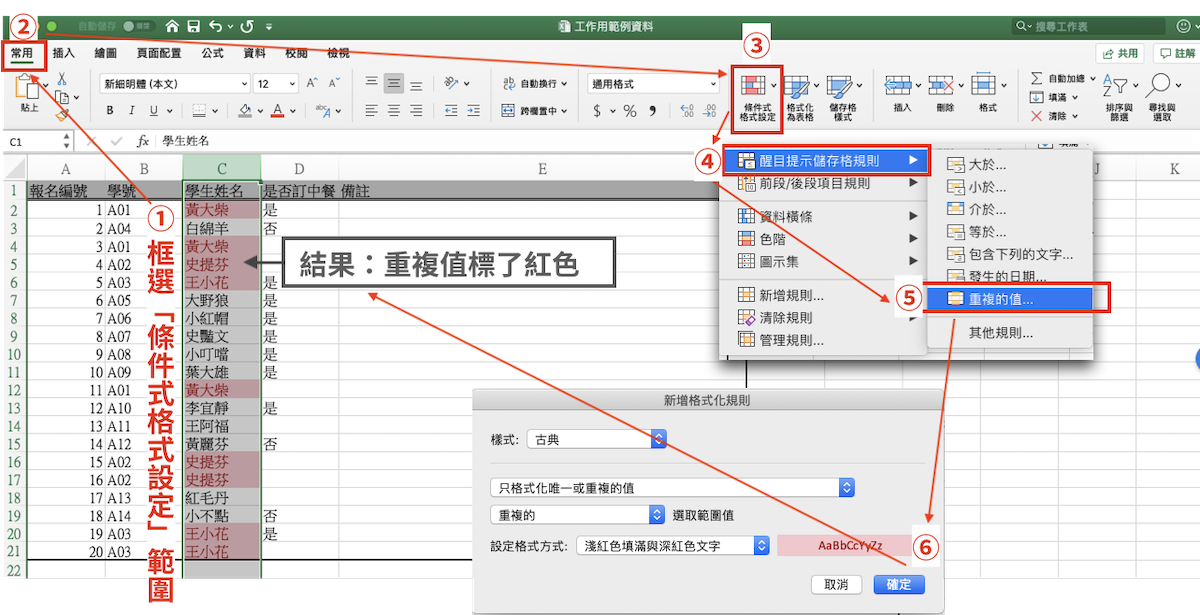Click the Save icon in title bar
The image size is (1200, 615).
click(195, 26)
